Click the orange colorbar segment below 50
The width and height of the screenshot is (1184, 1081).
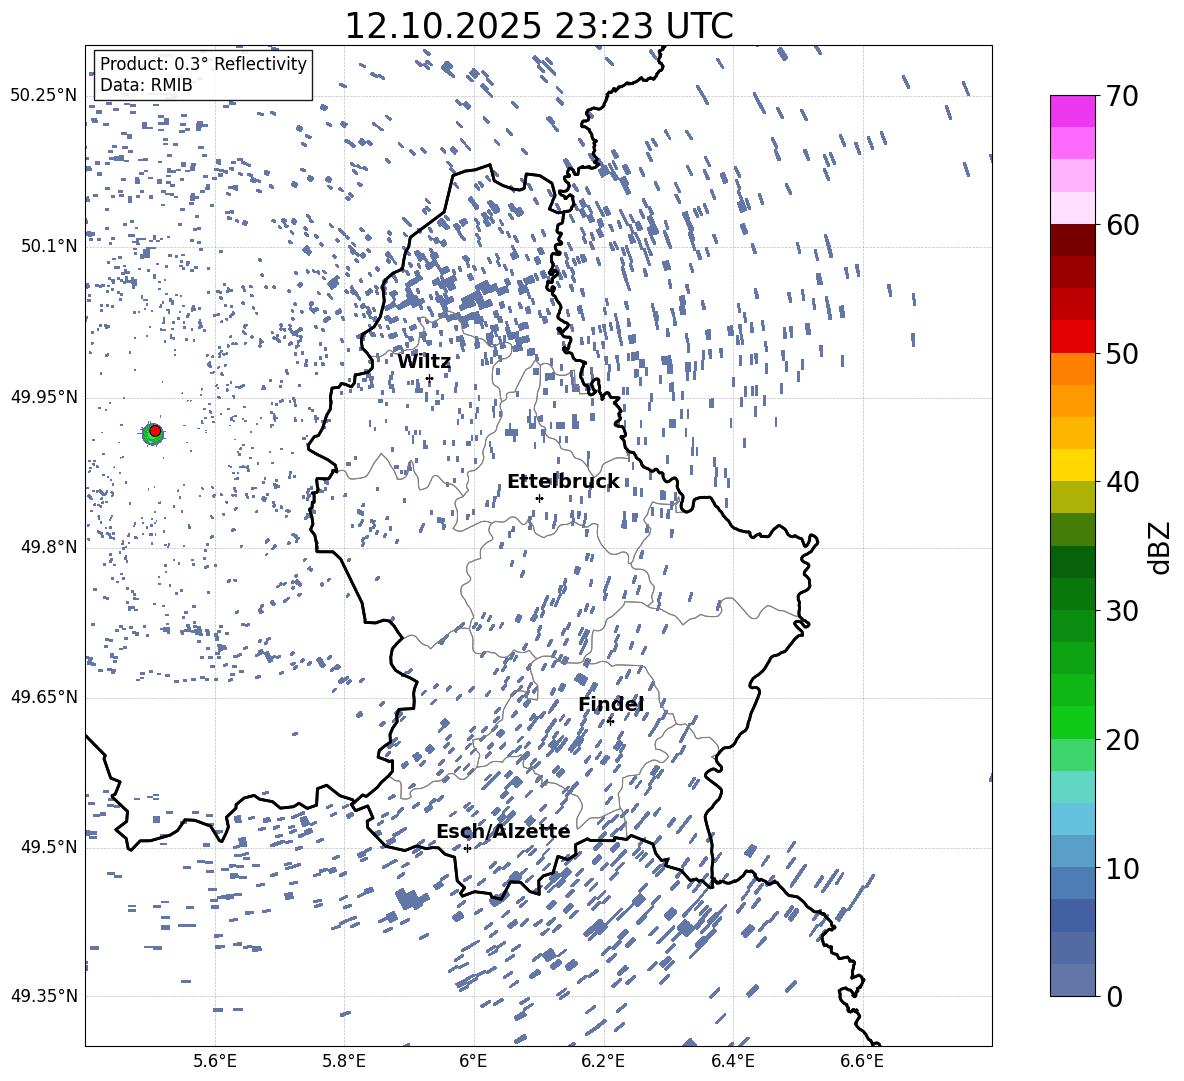(x=1072, y=369)
